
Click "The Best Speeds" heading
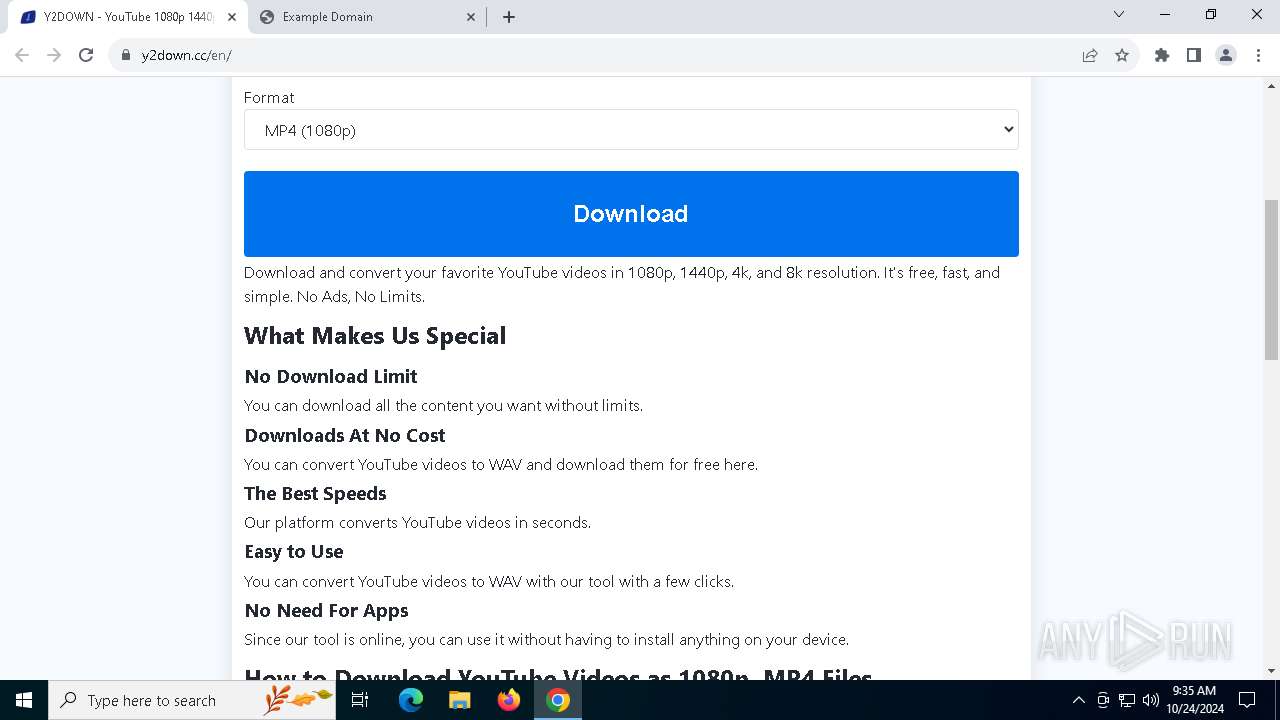coord(315,494)
